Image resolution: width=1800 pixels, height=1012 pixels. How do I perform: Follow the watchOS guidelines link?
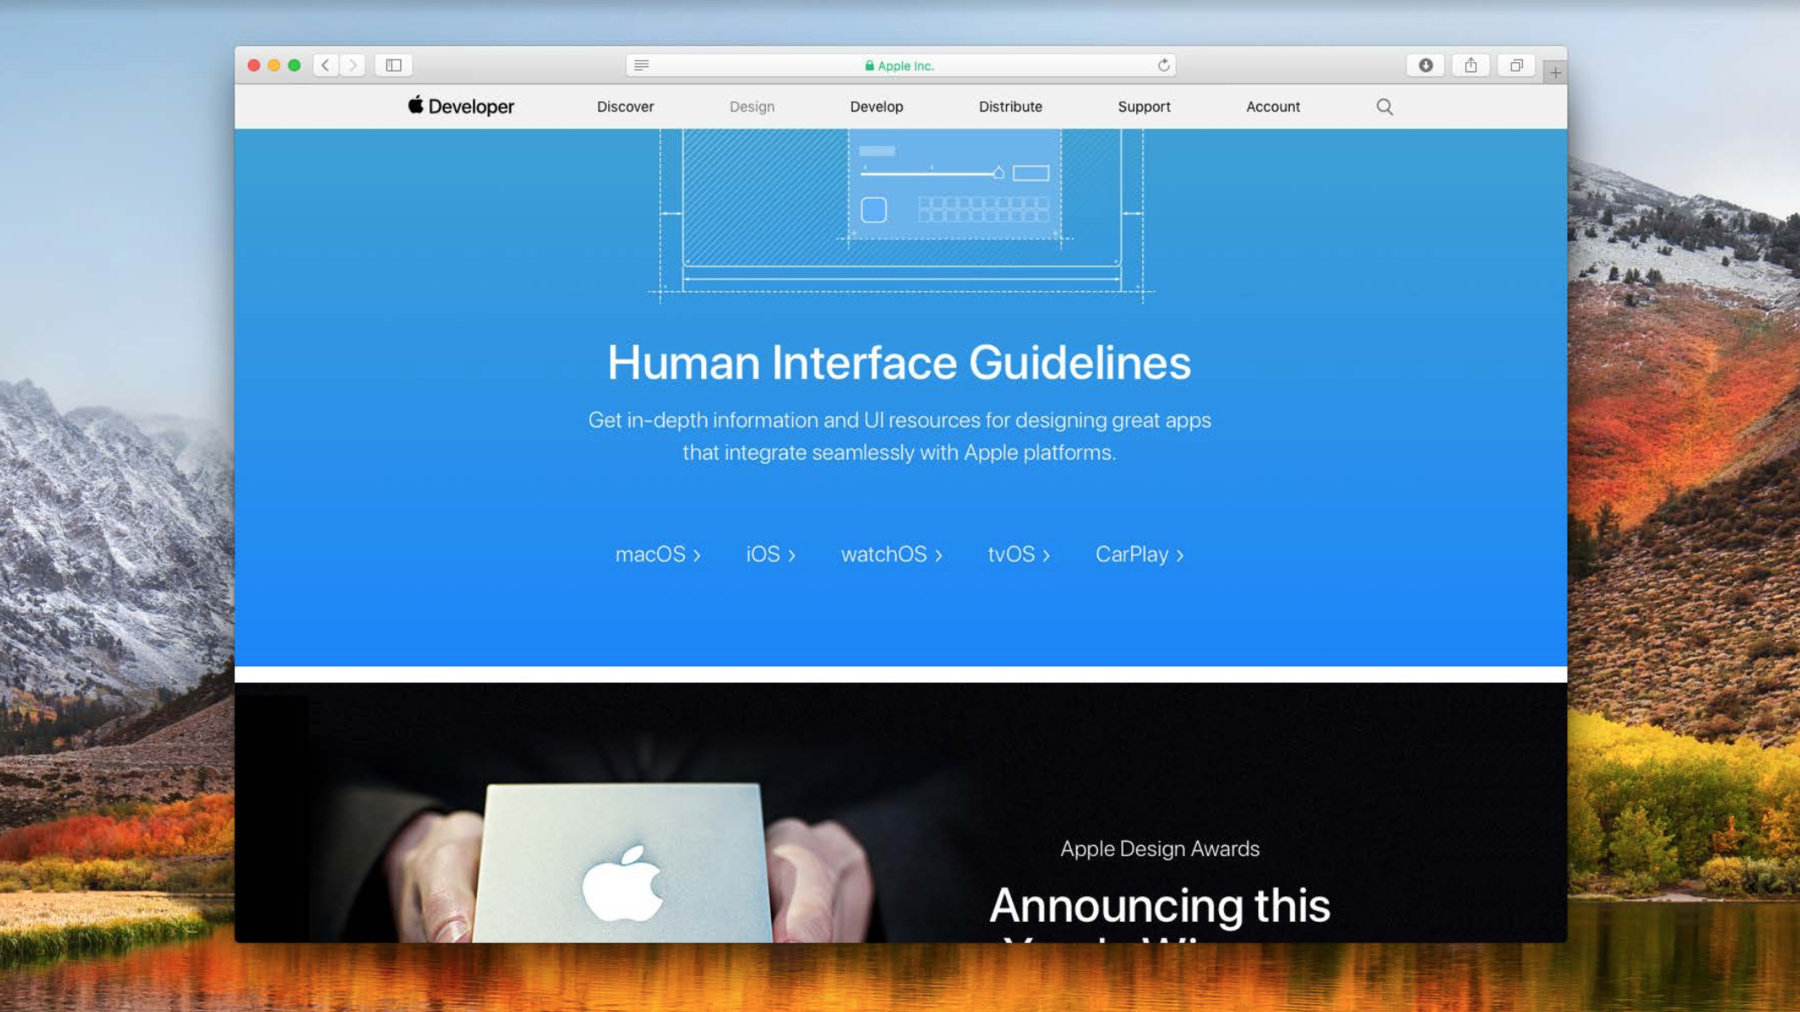point(892,554)
